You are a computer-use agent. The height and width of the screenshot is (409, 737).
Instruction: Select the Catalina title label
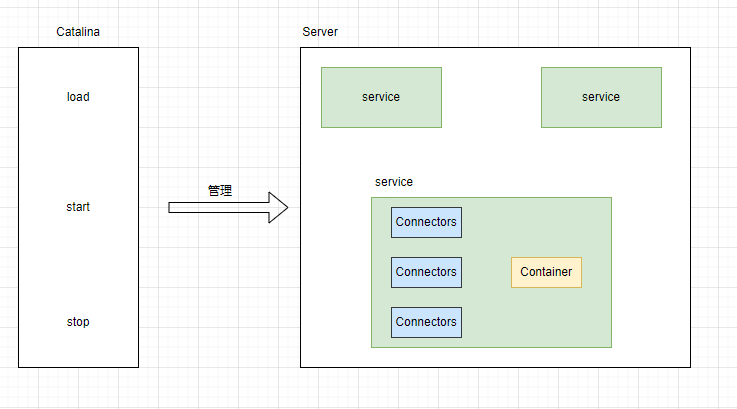[x=78, y=32]
